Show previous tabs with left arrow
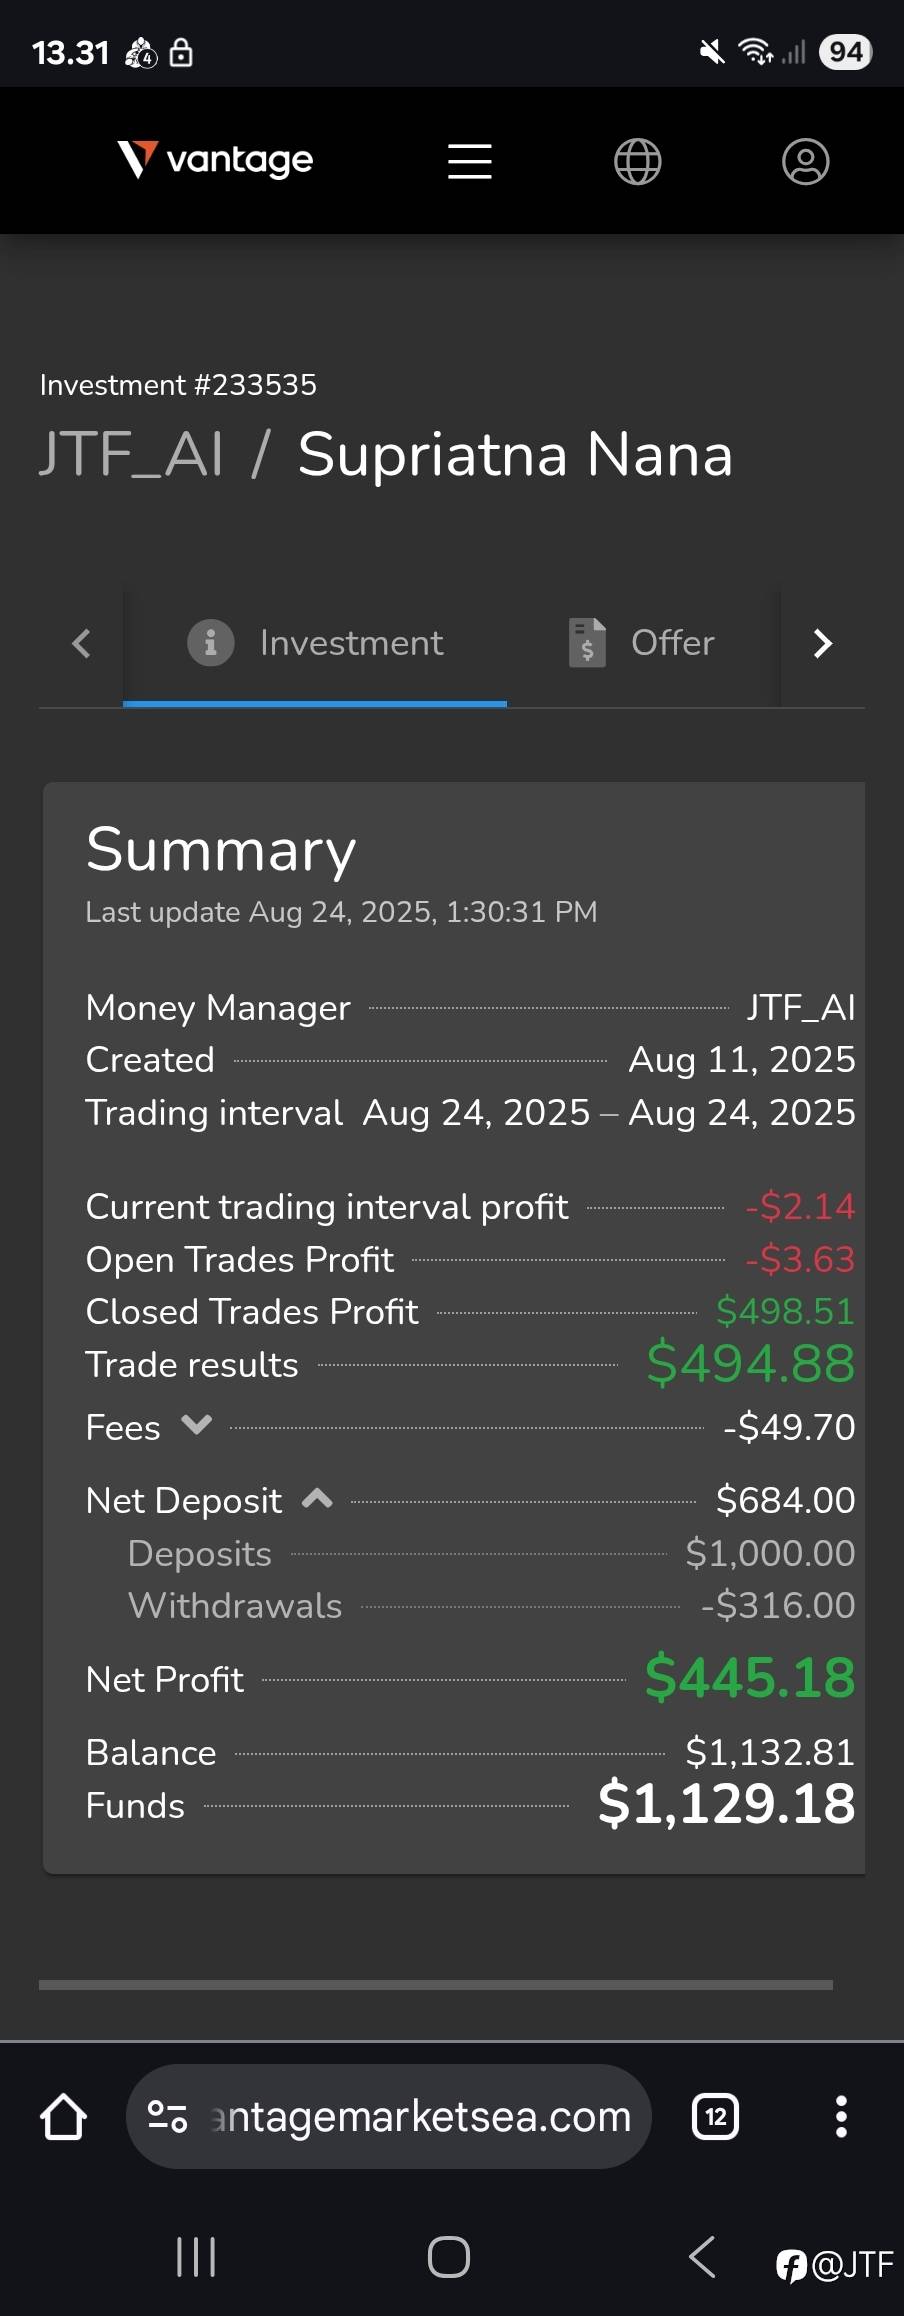Screen dimensions: 904x2316 (x=81, y=643)
